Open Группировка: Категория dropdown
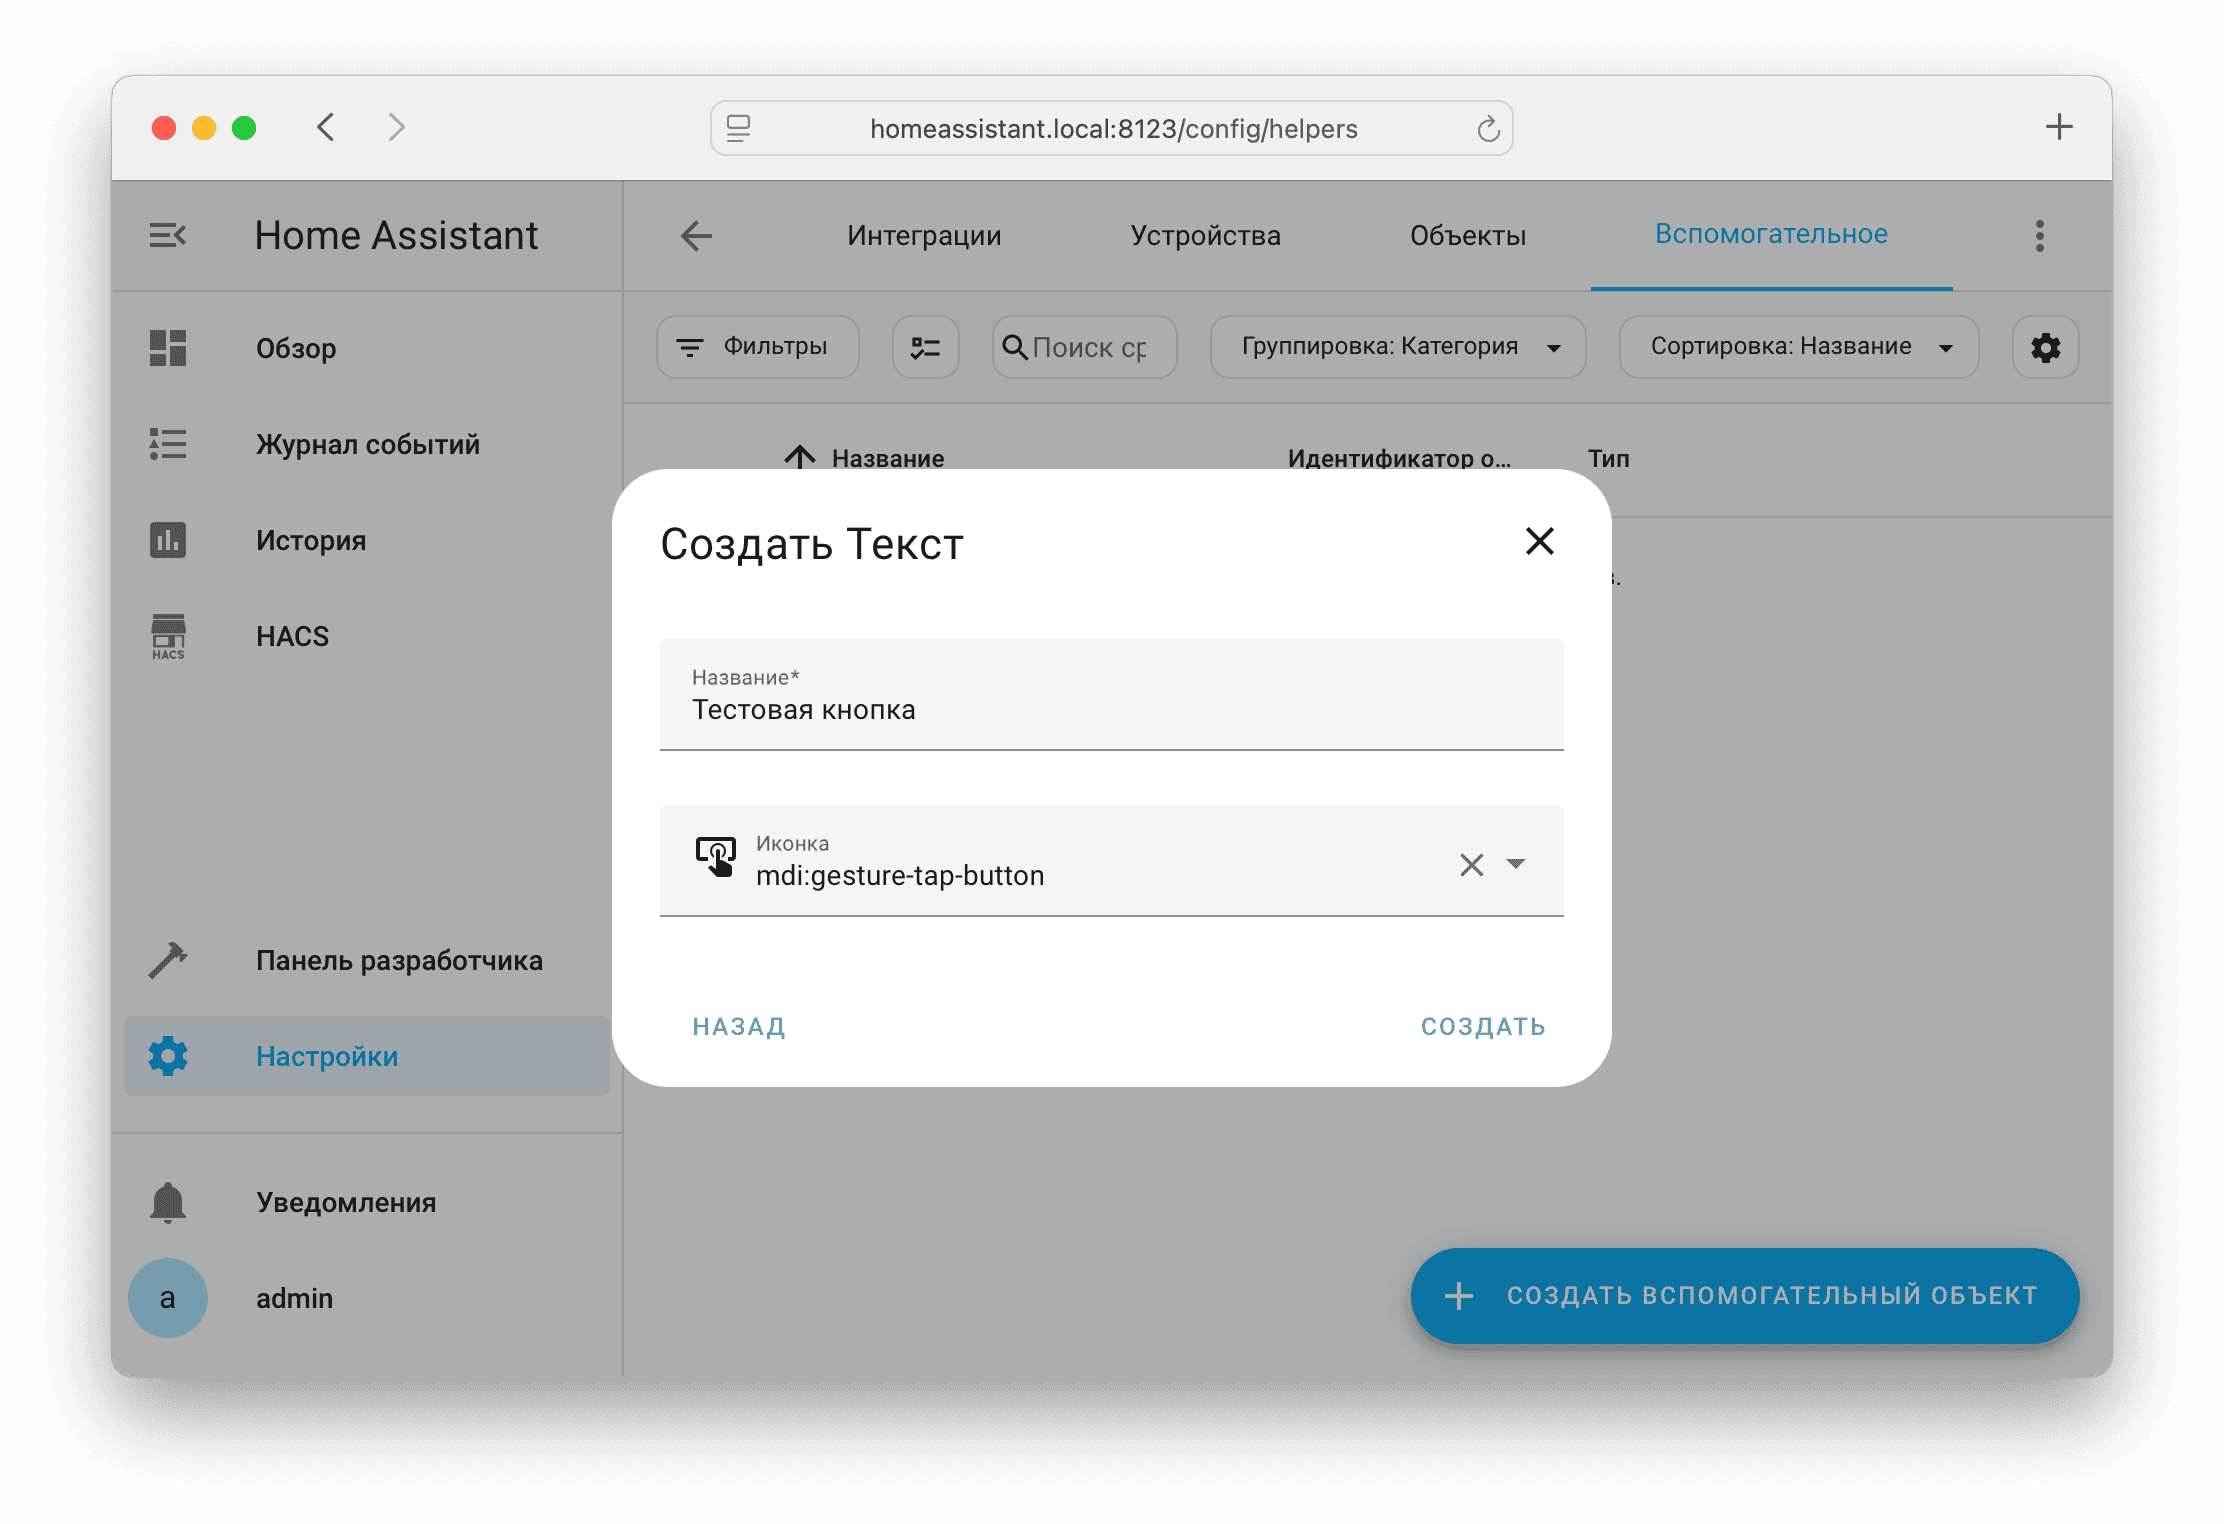 (1397, 347)
